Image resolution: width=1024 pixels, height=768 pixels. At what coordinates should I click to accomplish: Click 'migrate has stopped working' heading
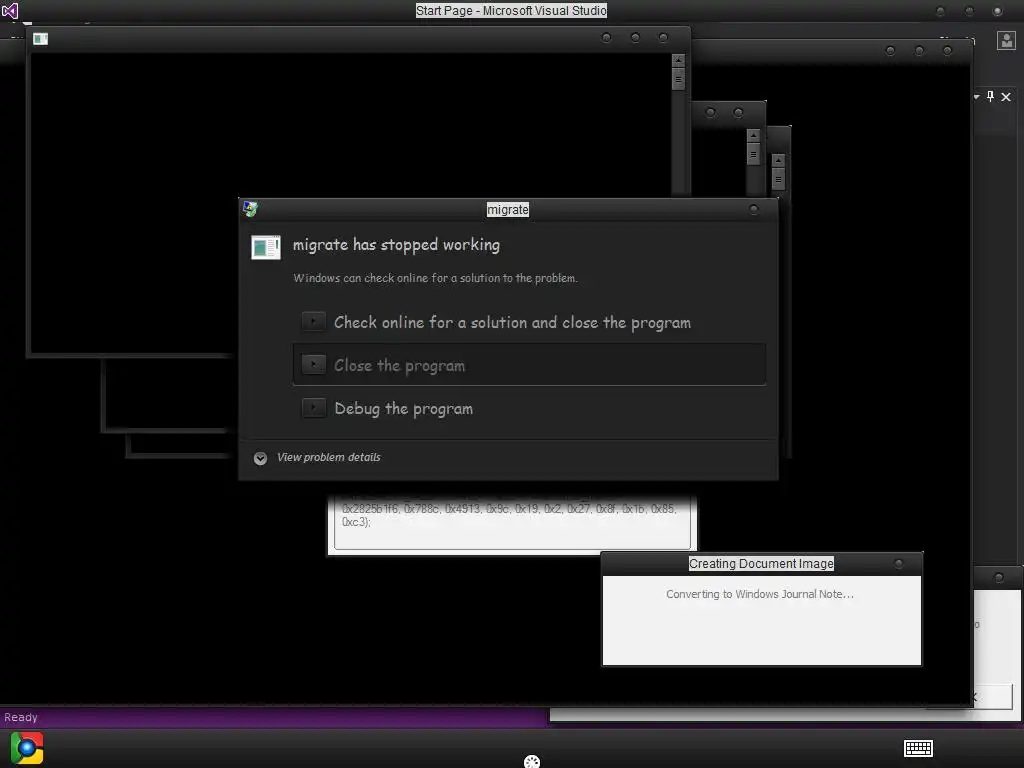pos(396,245)
